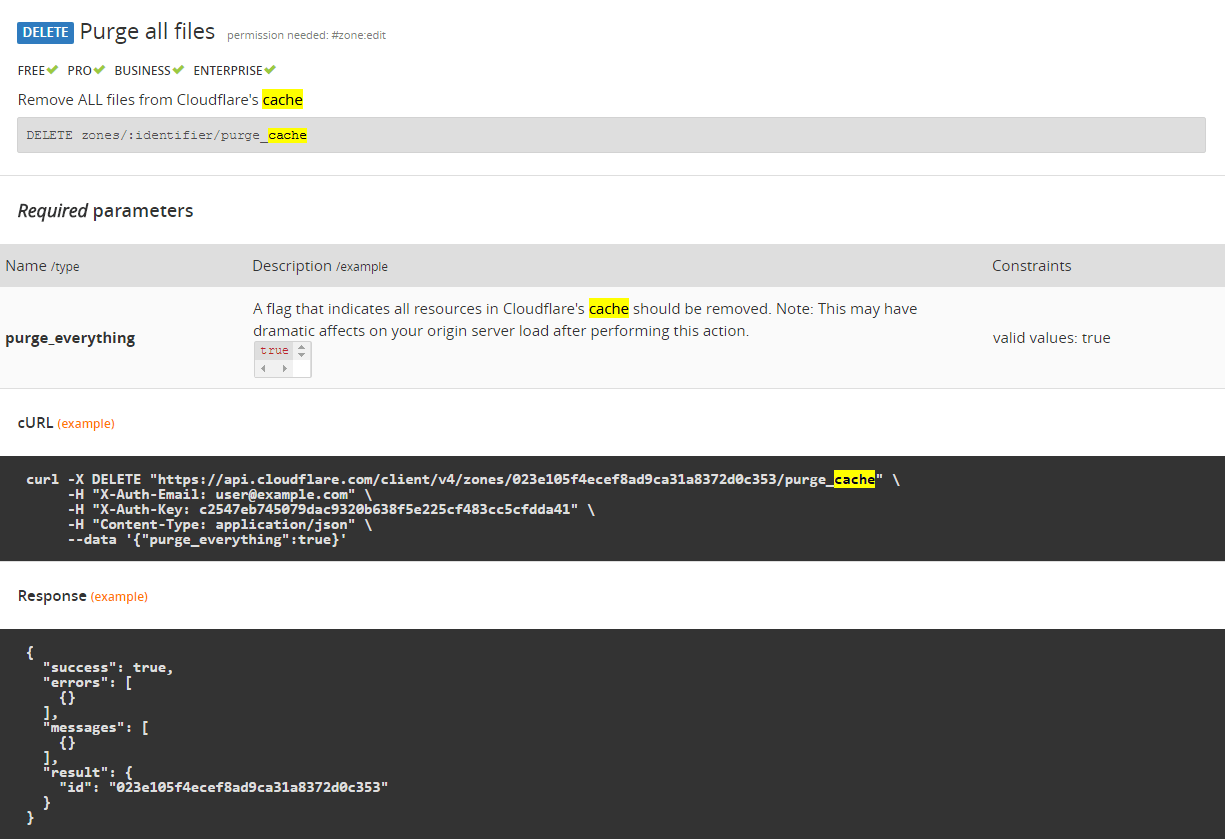Click the result id value in Response
Image resolution: width=1225 pixels, height=839 pixels.
point(248,788)
